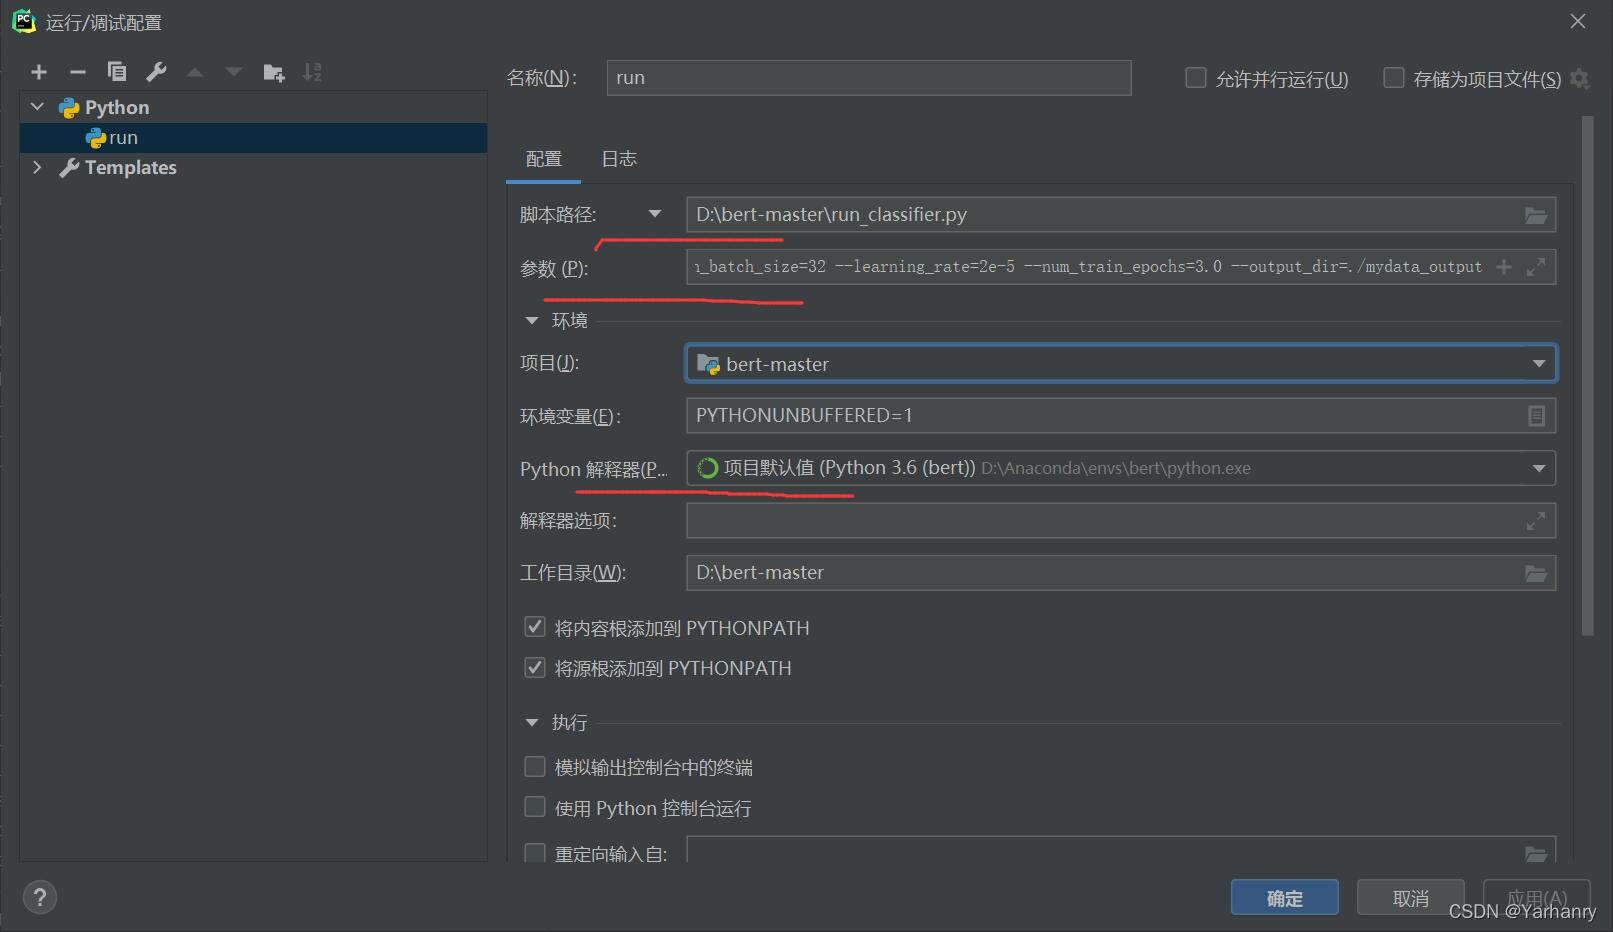Browse for script path folder icon
Viewport: 1613px width, 932px height.
click(x=1535, y=215)
